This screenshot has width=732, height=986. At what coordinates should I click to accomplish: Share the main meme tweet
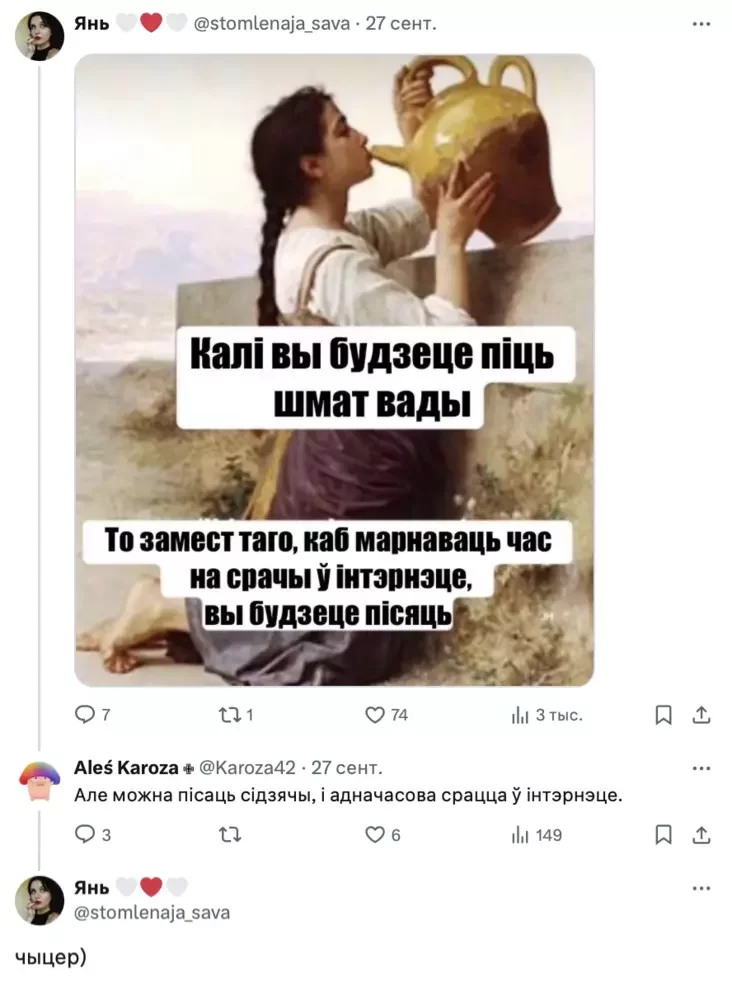point(701,715)
